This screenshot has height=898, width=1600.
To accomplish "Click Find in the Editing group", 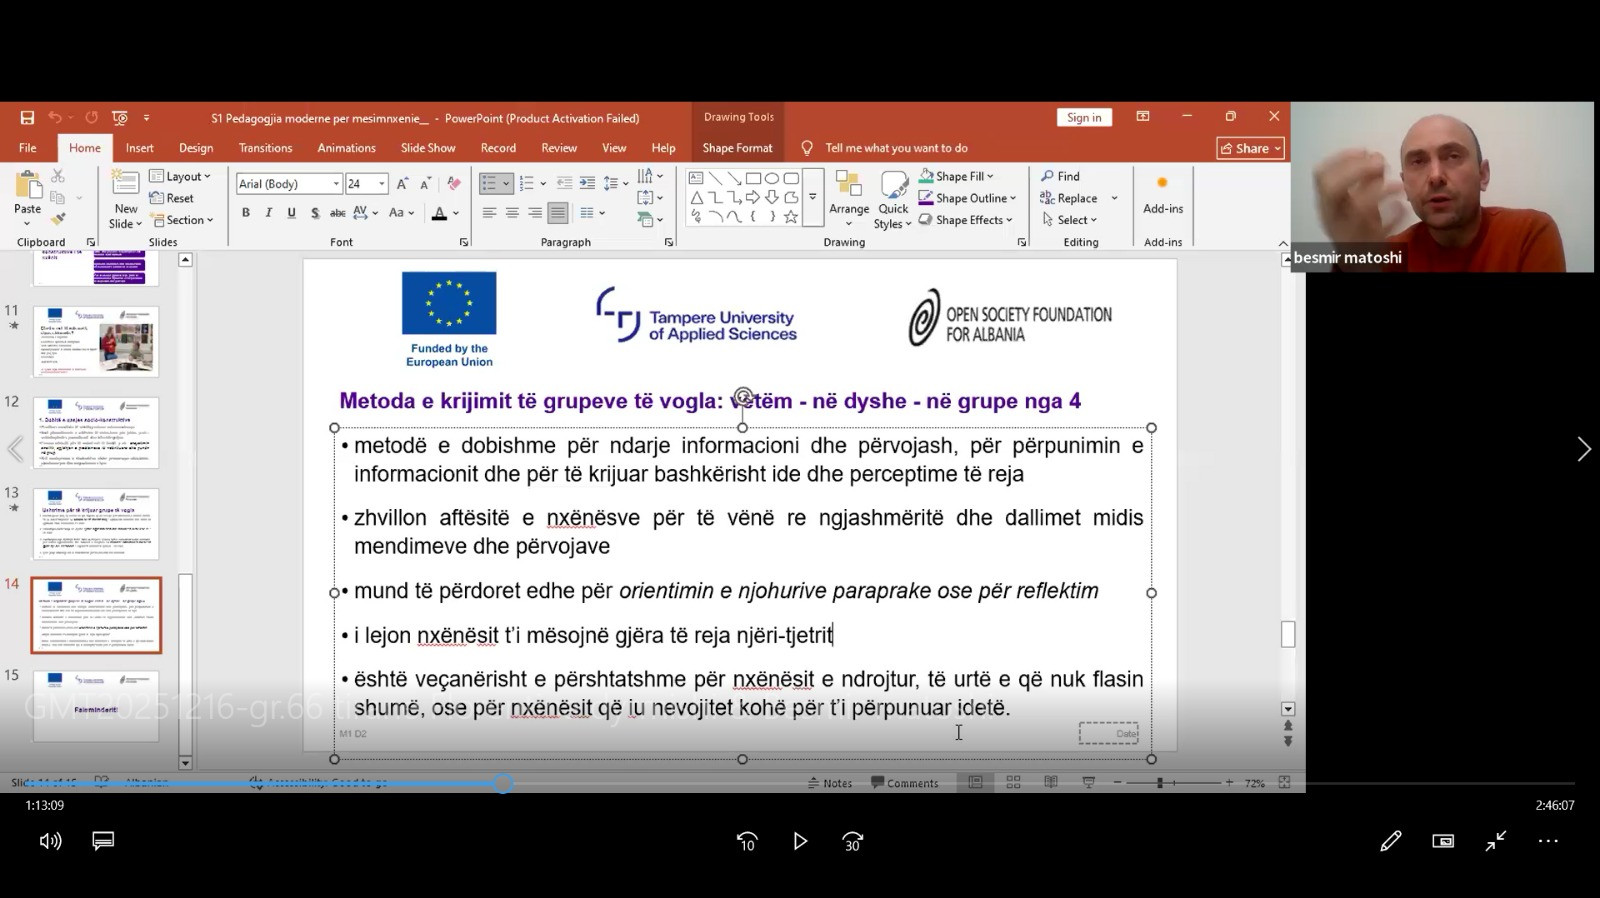I will pyautogui.click(x=1061, y=176).
